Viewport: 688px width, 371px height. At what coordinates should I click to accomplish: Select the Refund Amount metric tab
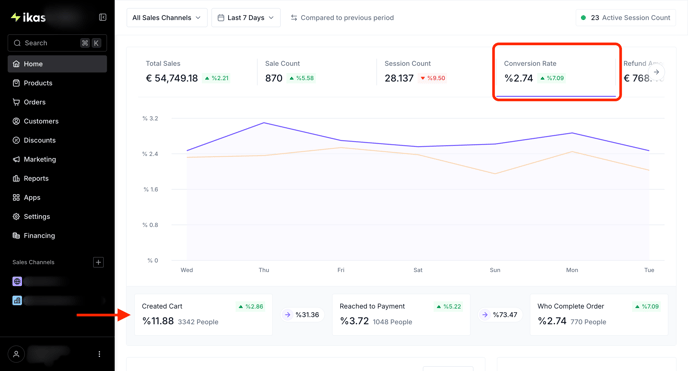pos(641,71)
